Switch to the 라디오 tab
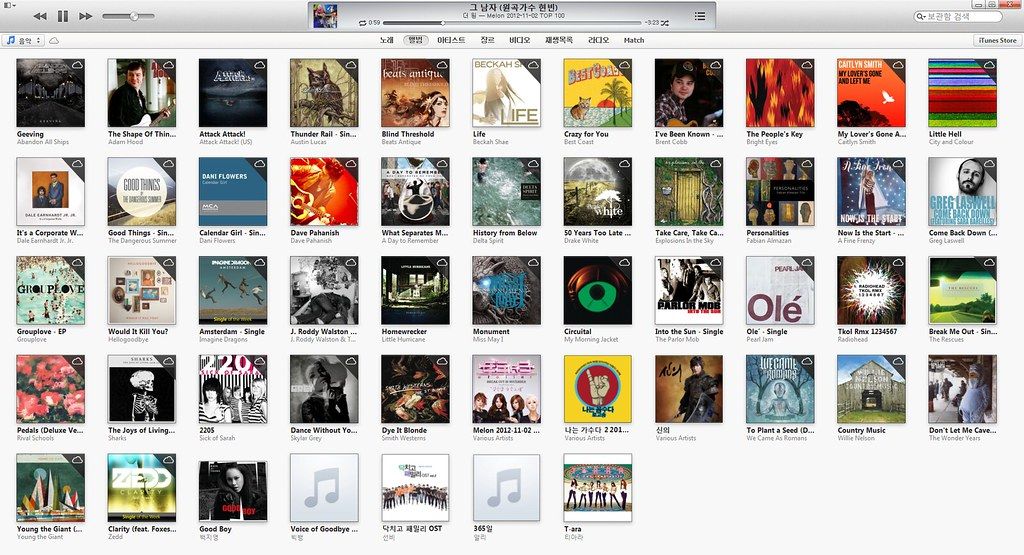The height and width of the screenshot is (555, 1024). coord(598,40)
